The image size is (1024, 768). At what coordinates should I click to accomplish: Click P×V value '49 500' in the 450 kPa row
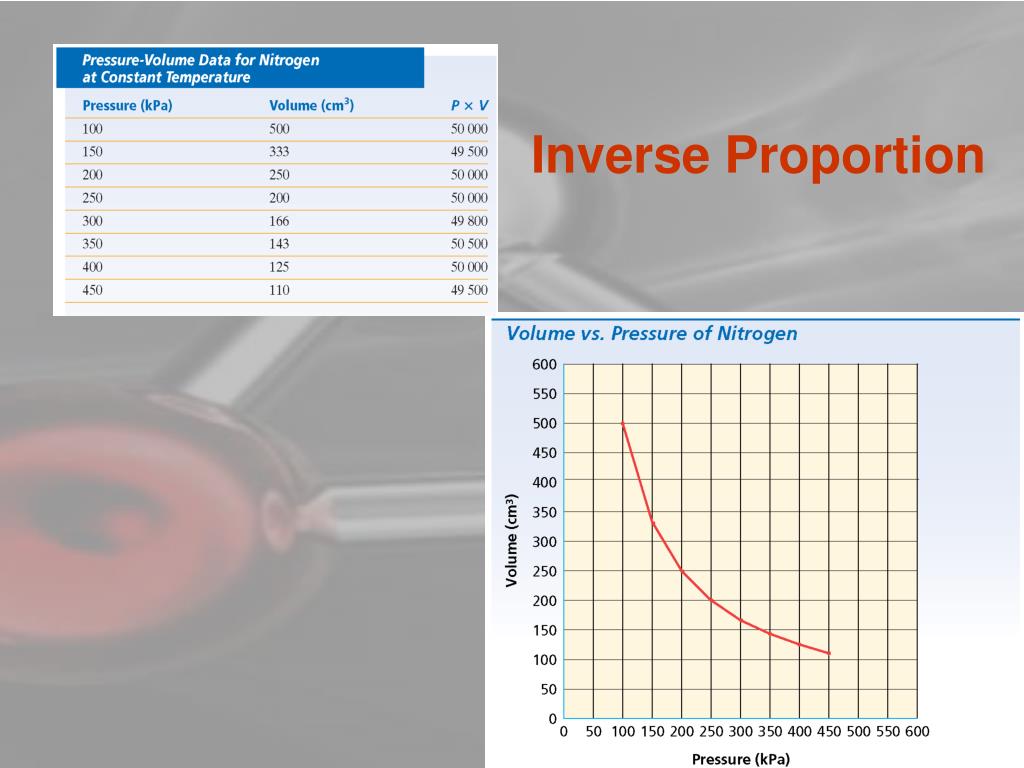click(x=469, y=290)
